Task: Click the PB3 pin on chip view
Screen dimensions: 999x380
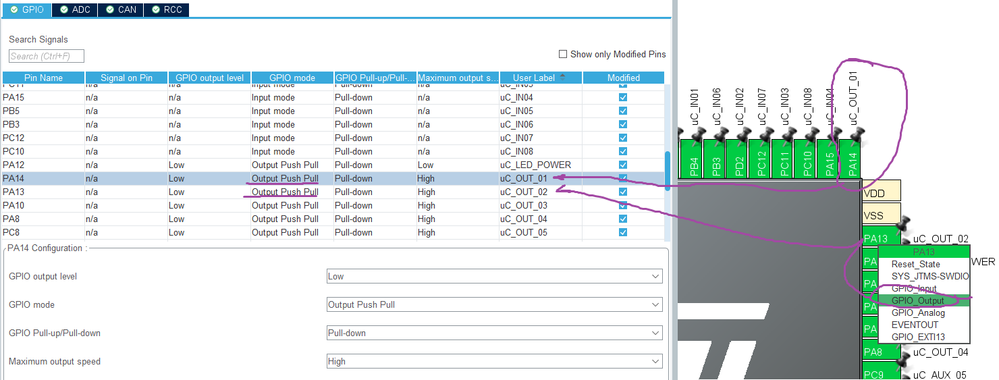Action: pos(715,160)
